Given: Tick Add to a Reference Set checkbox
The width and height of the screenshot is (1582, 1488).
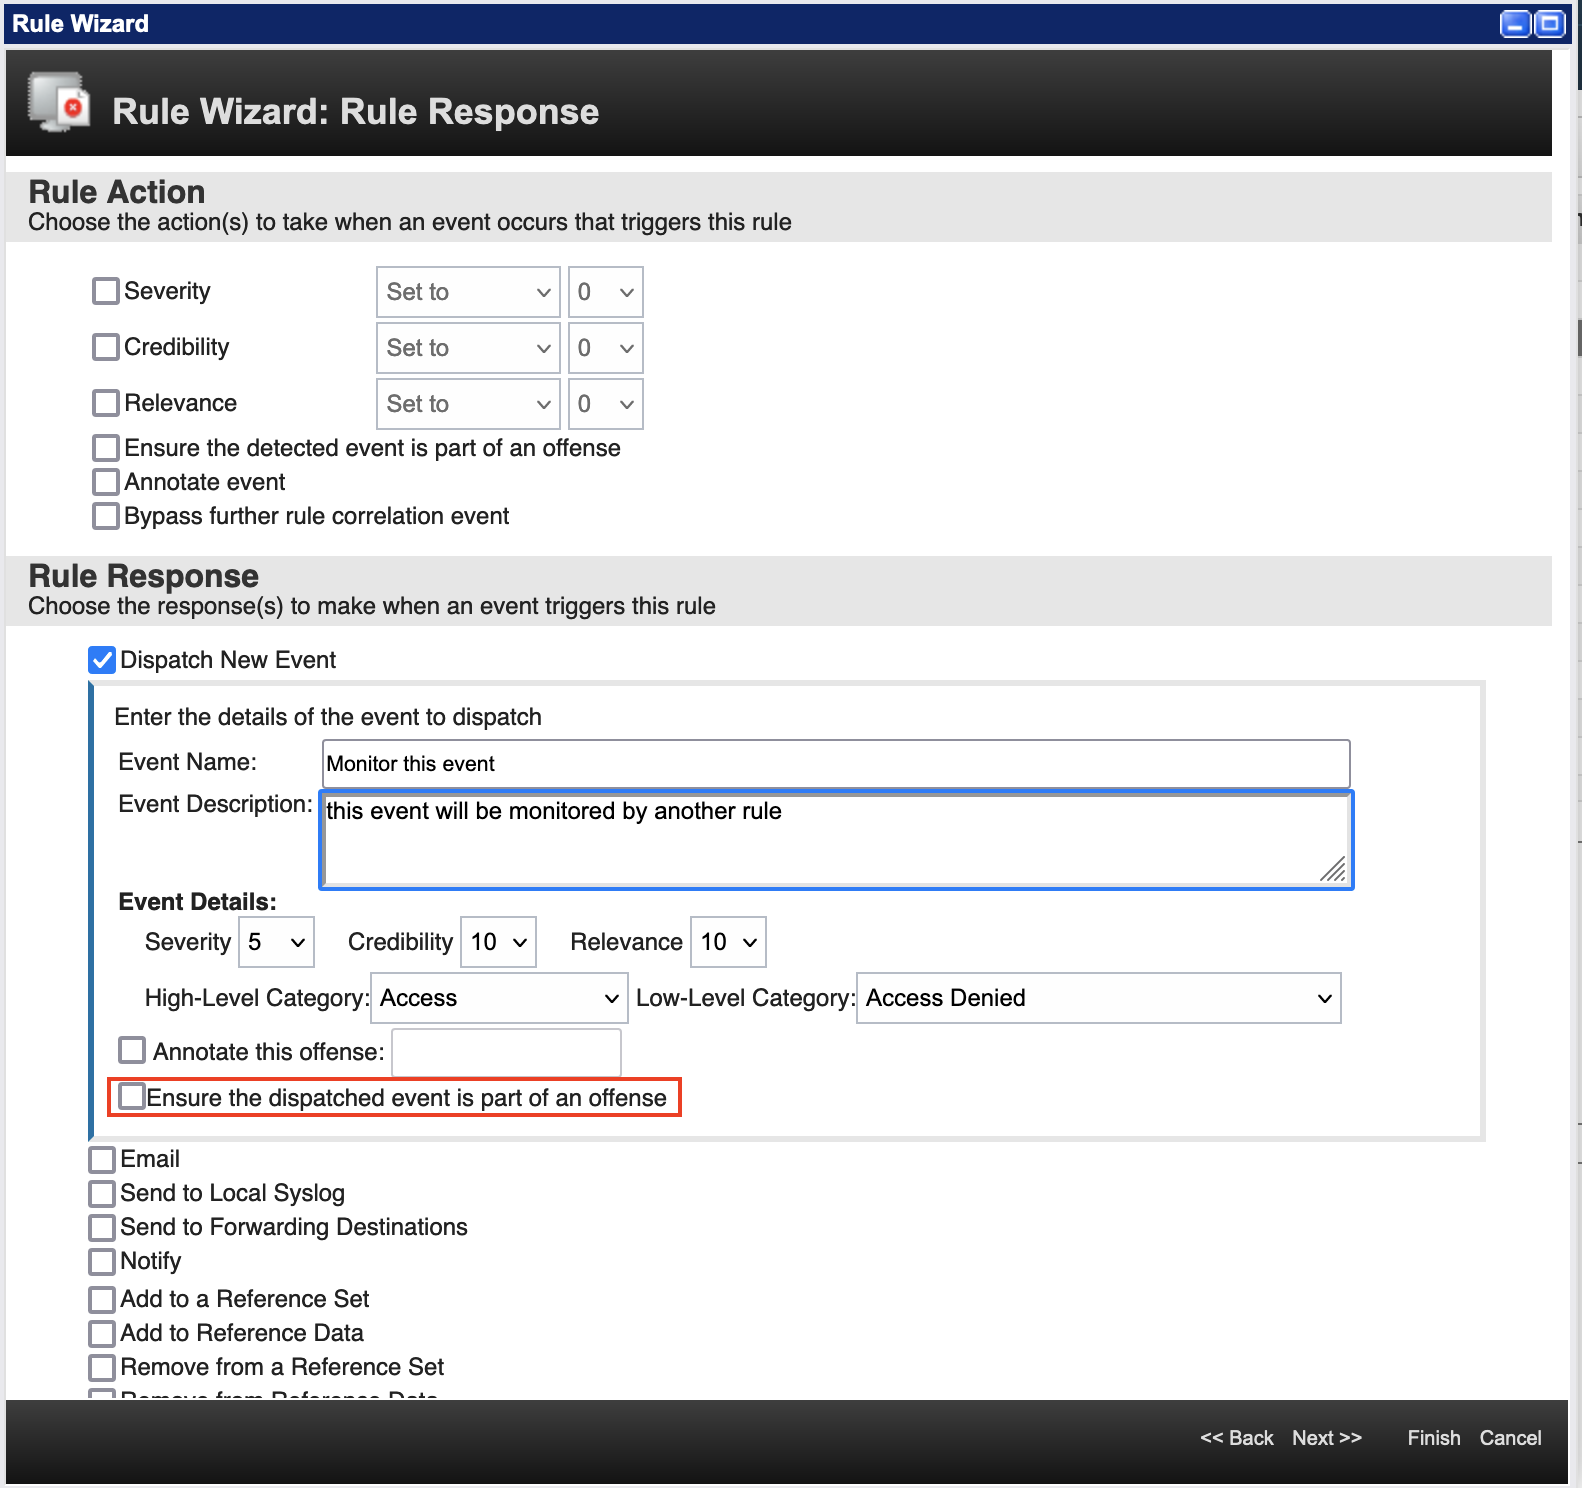Looking at the screenshot, I should click(102, 1300).
